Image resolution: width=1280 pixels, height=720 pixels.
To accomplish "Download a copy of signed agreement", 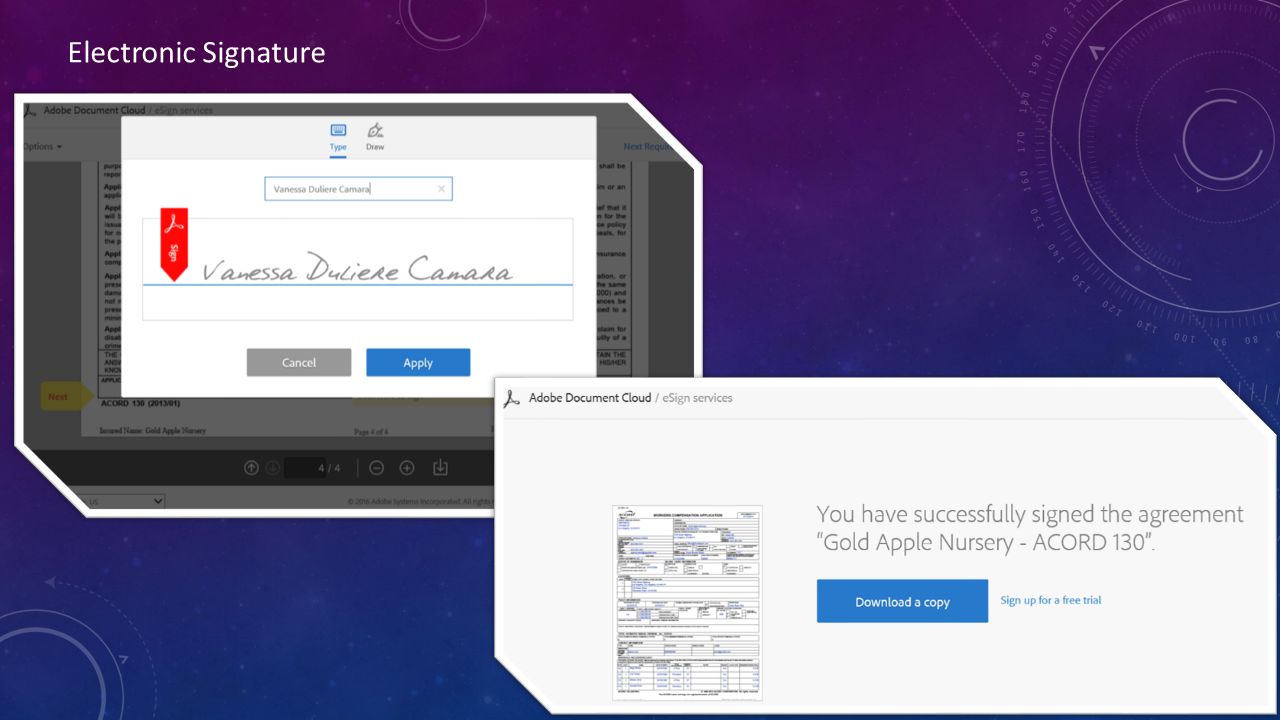I will 902,601.
